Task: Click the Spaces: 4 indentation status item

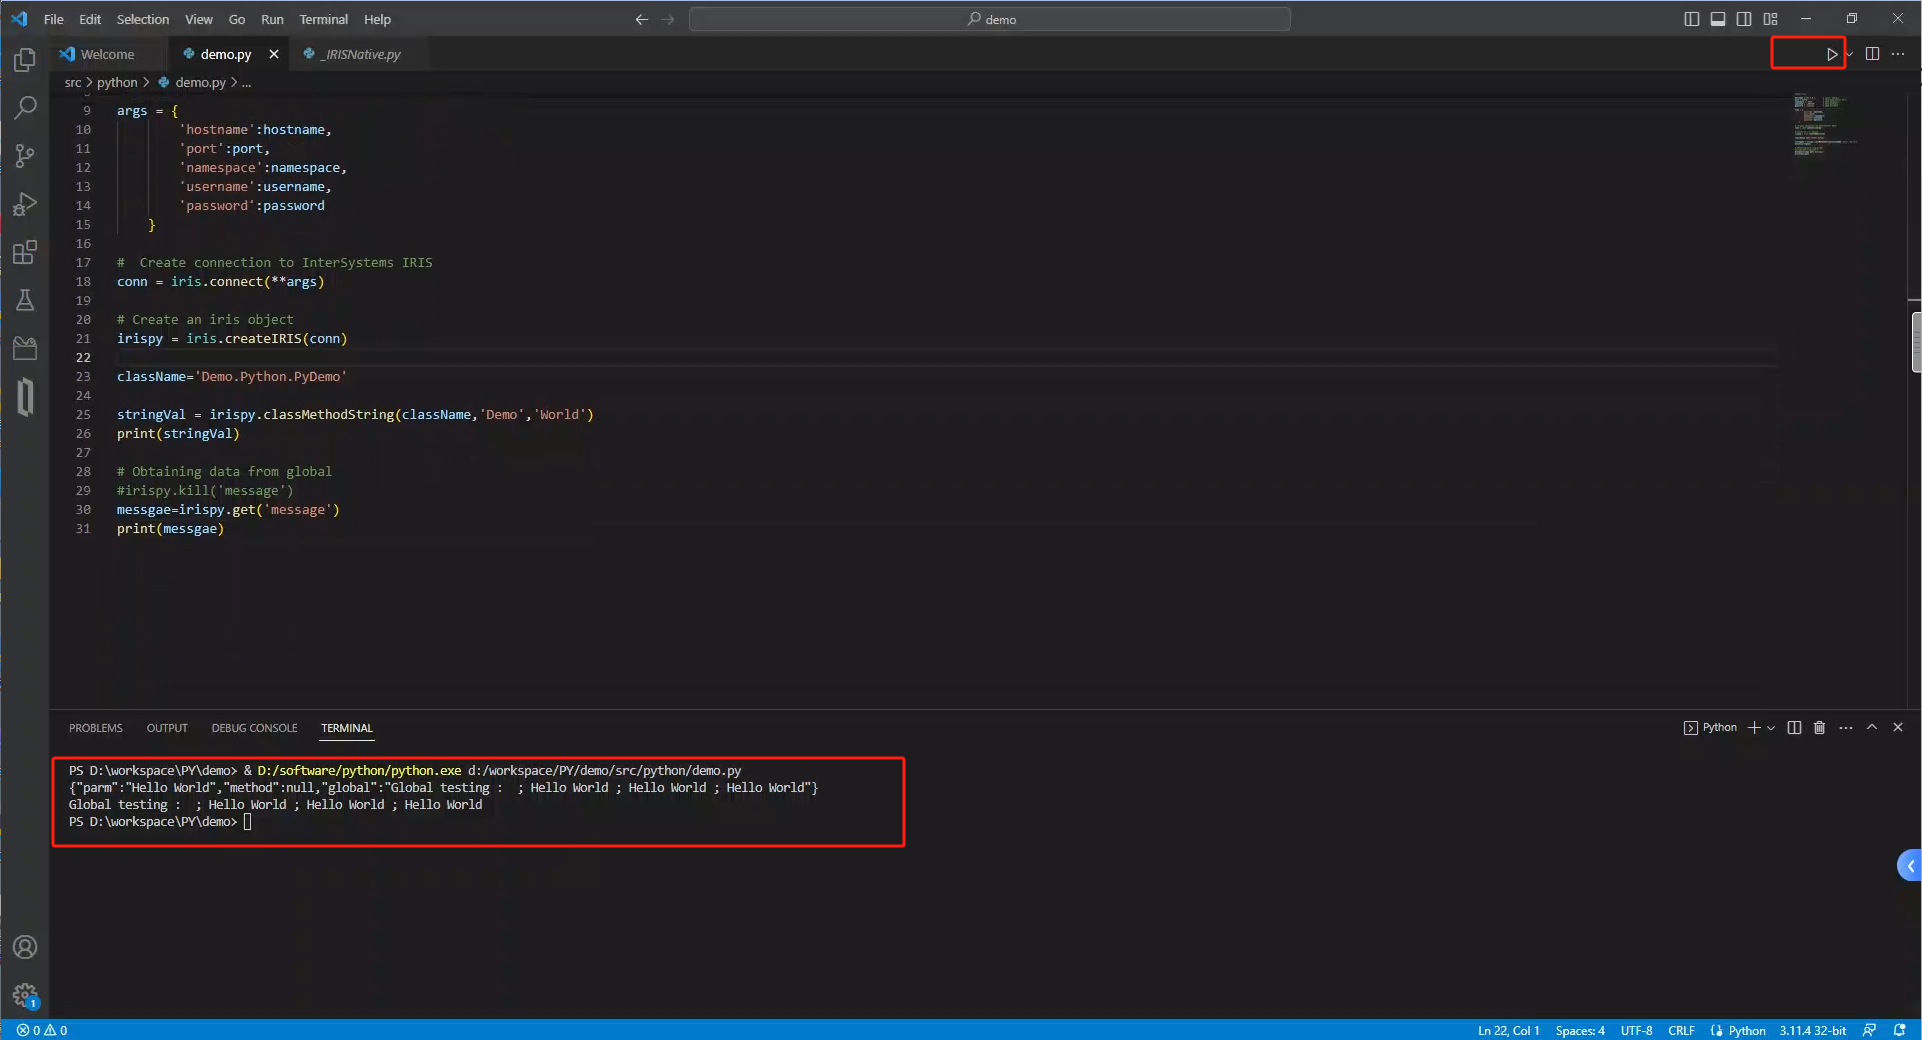Action: point(1579,1030)
